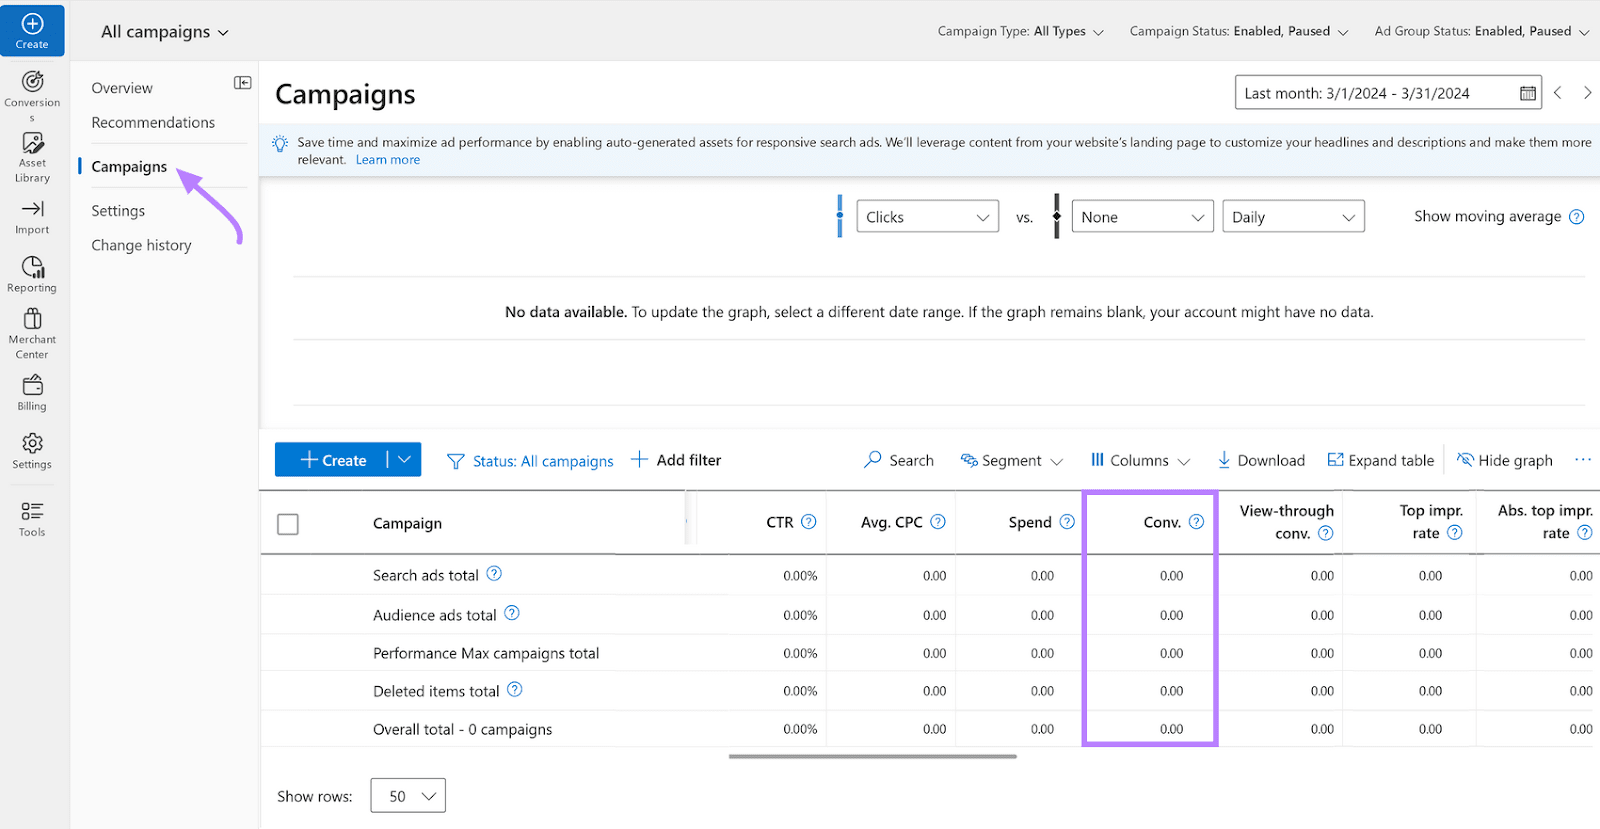Open Change history menu item
The height and width of the screenshot is (829, 1600).
click(141, 245)
